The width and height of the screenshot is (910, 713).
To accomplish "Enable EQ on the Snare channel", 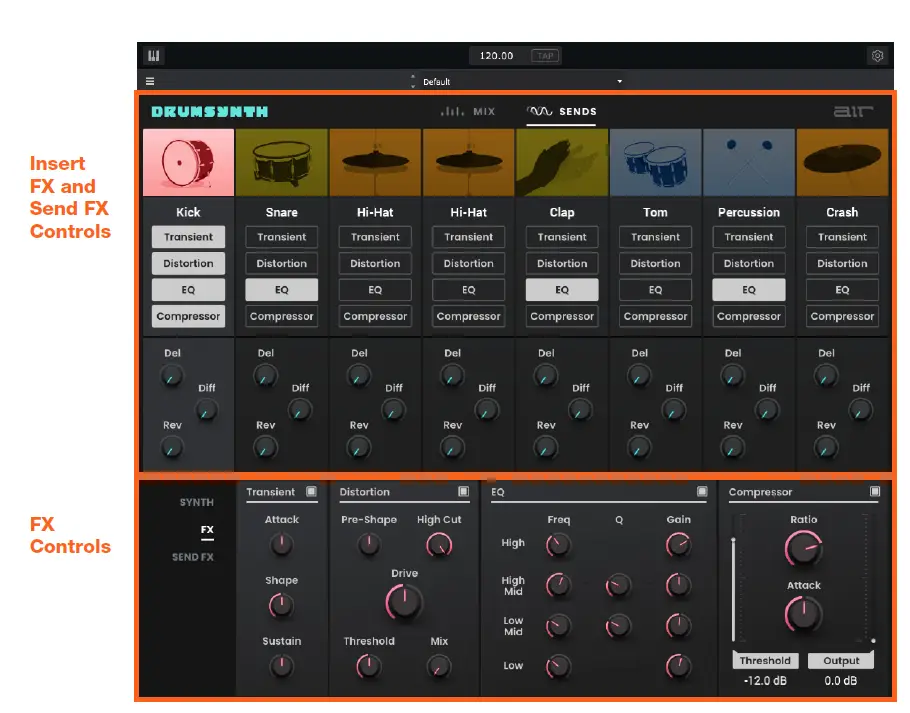I will point(281,289).
